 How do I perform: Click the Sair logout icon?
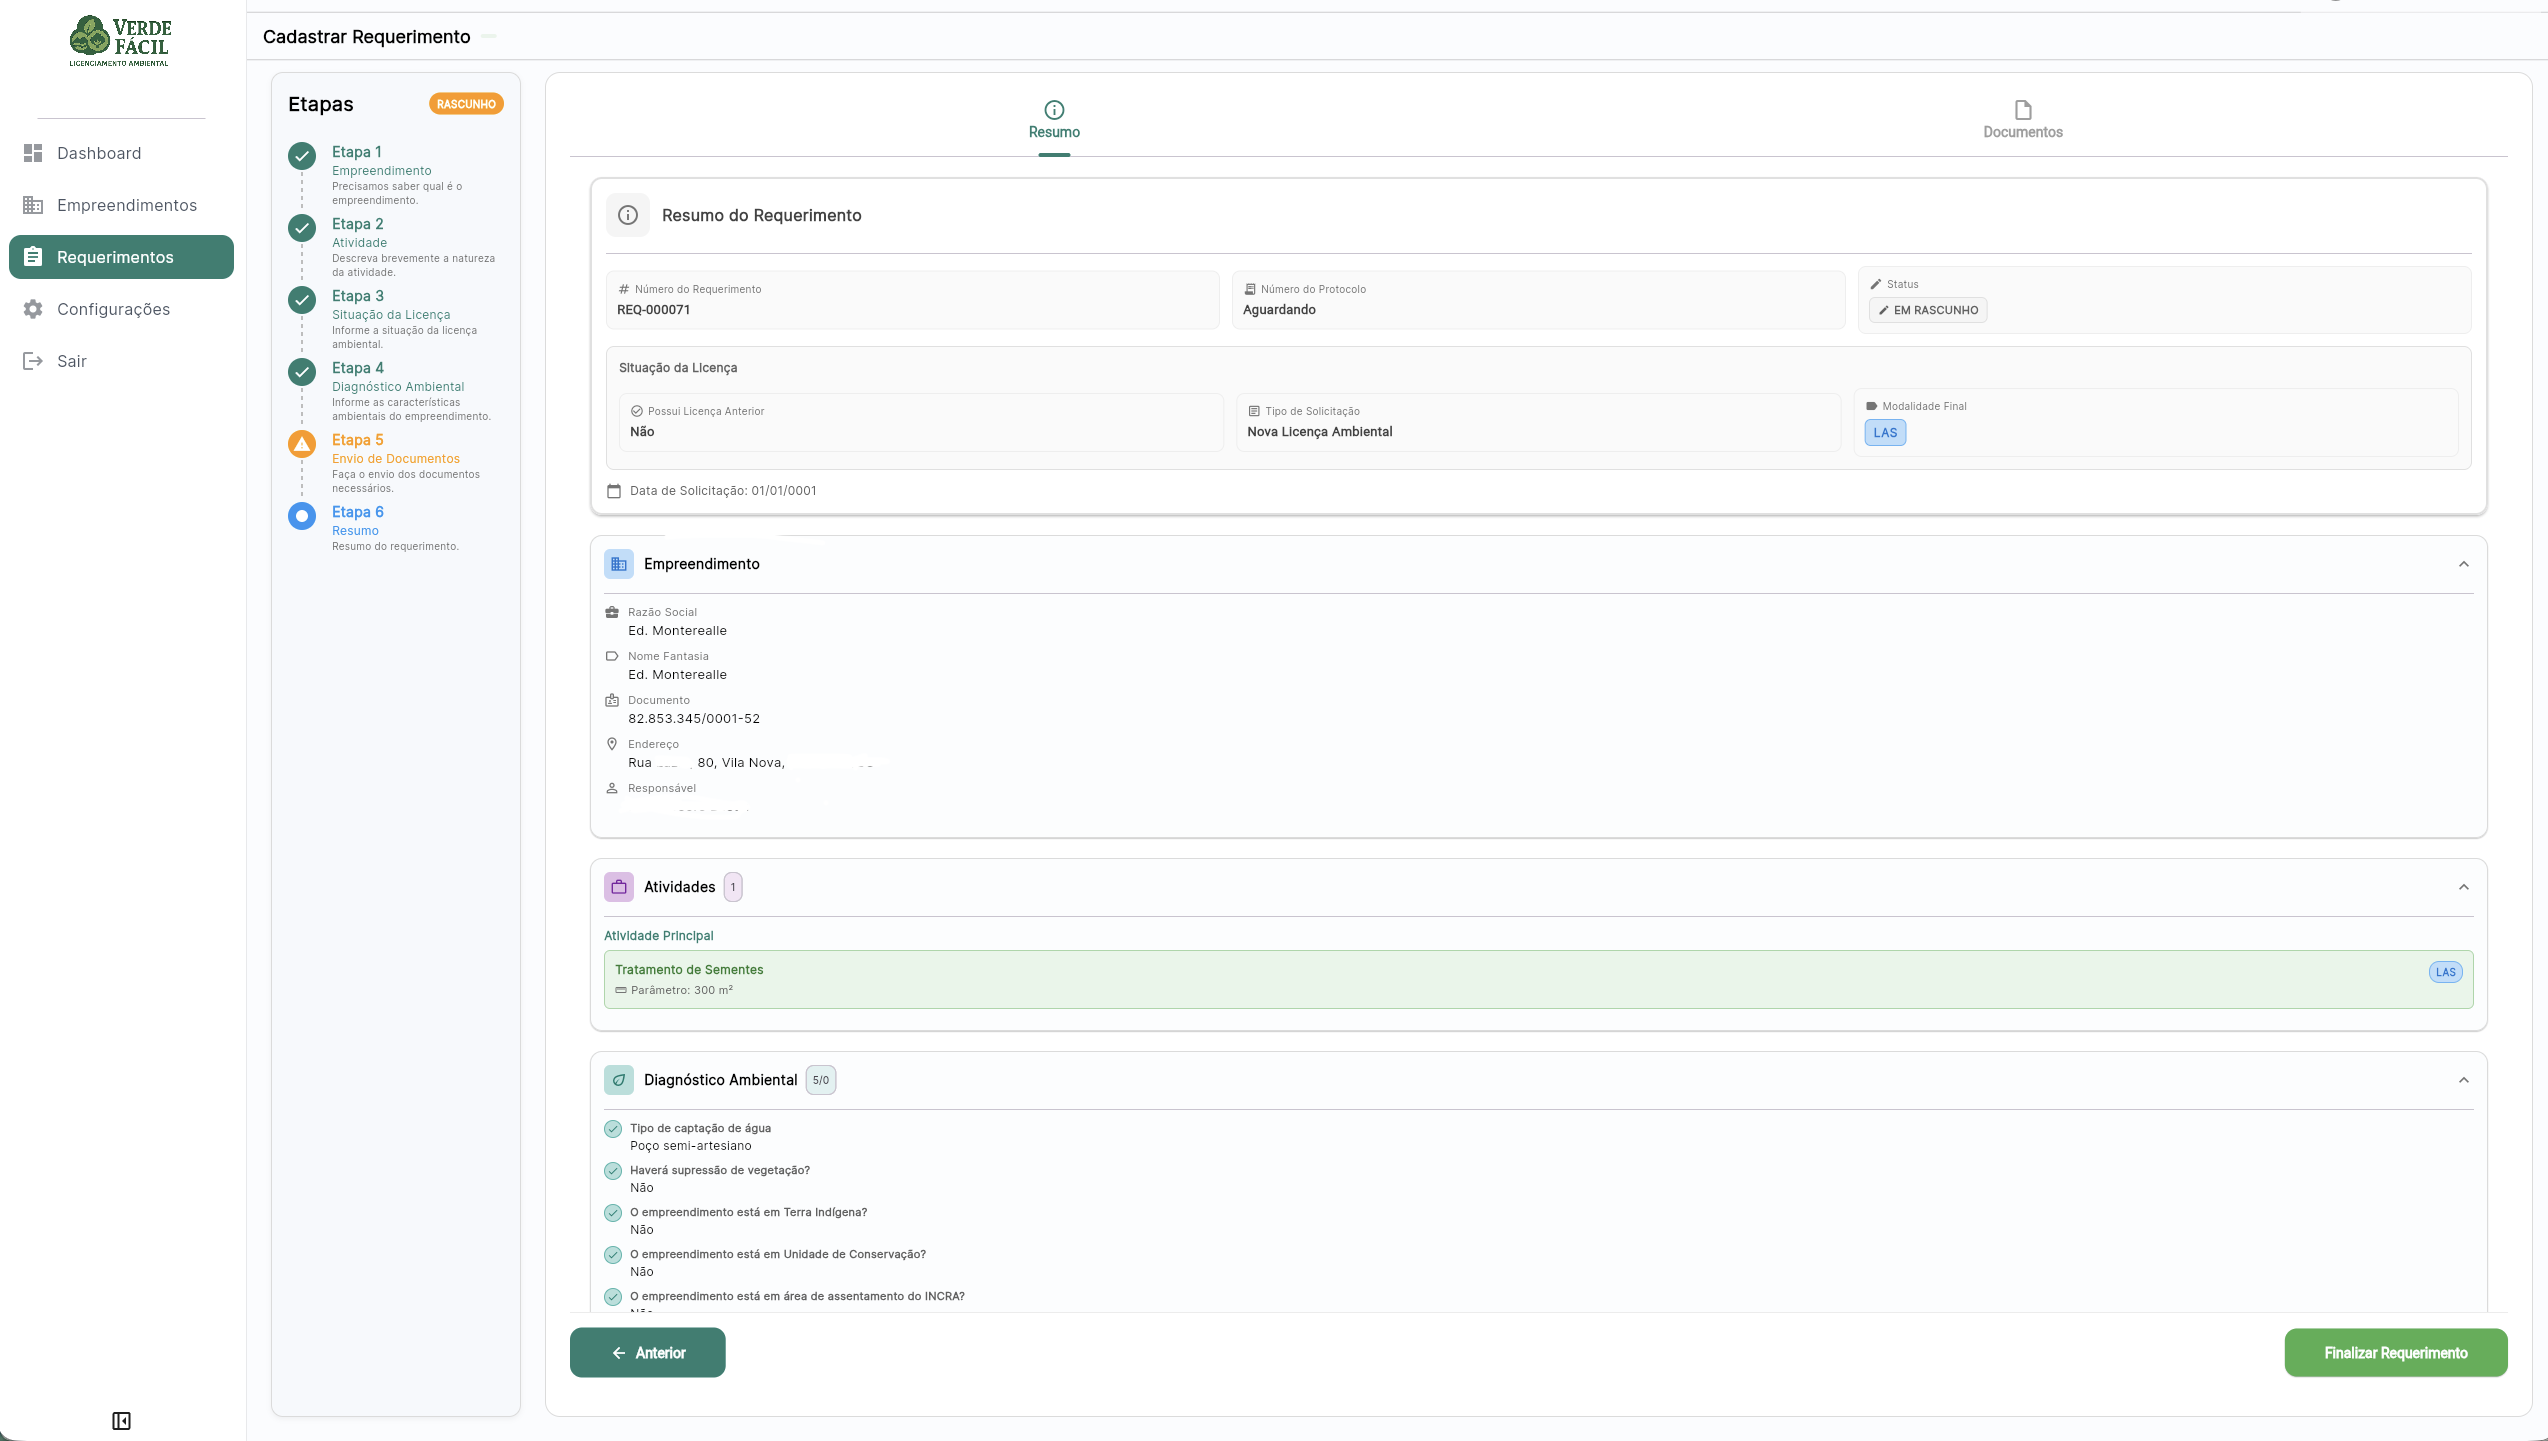pyautogui.click(x=33, y=361)
